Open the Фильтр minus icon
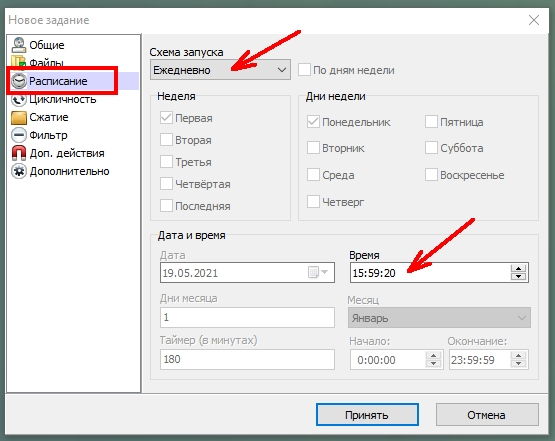The image size is (555, 441). (19, 135)
